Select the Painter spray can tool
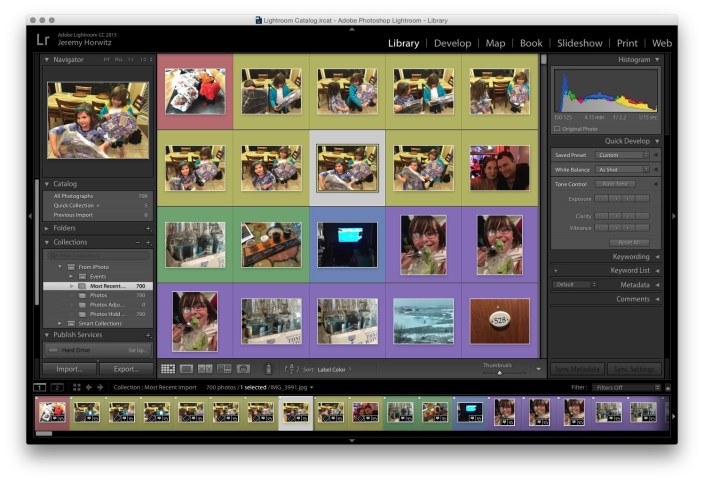 point(268,369)
